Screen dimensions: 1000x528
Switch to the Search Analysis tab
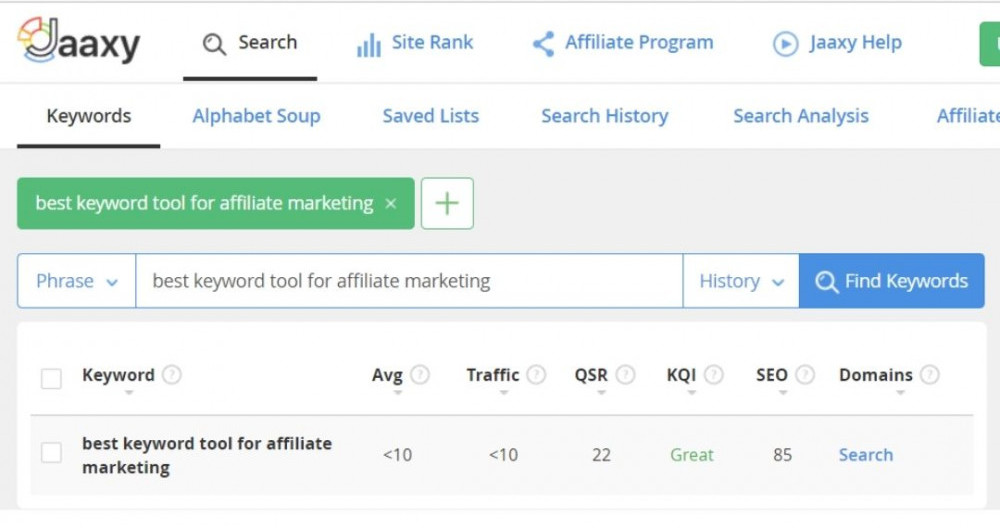801,116
